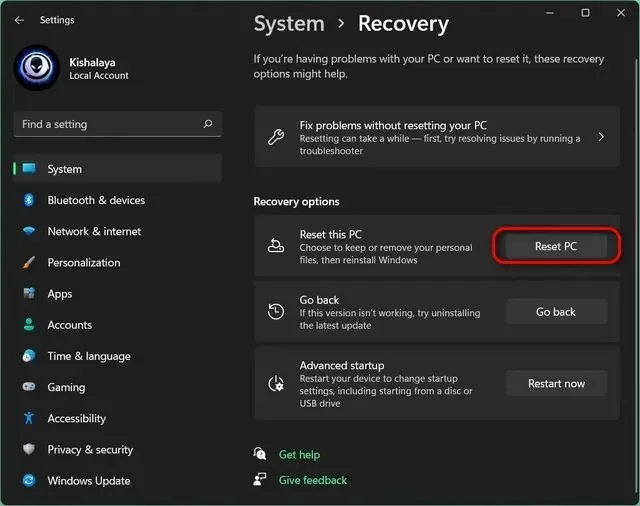Click the Advanced startup title text
Screen dimensions: 640x506
point(342,366)
